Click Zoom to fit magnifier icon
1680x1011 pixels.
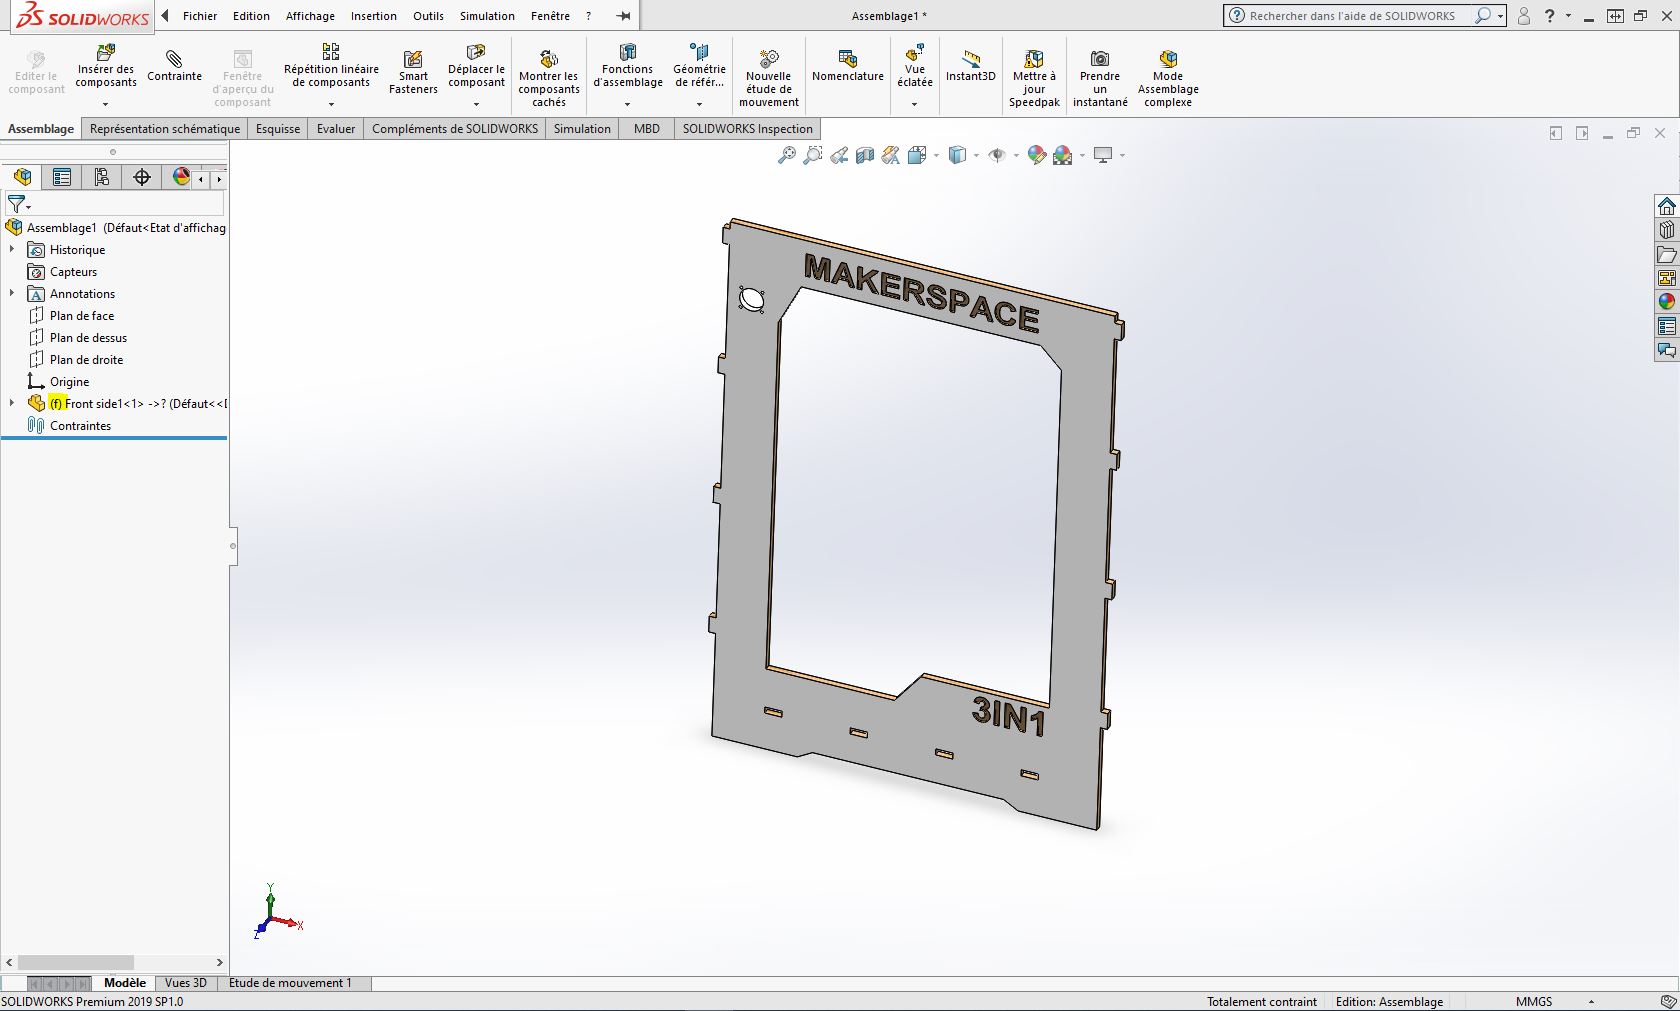787,155
